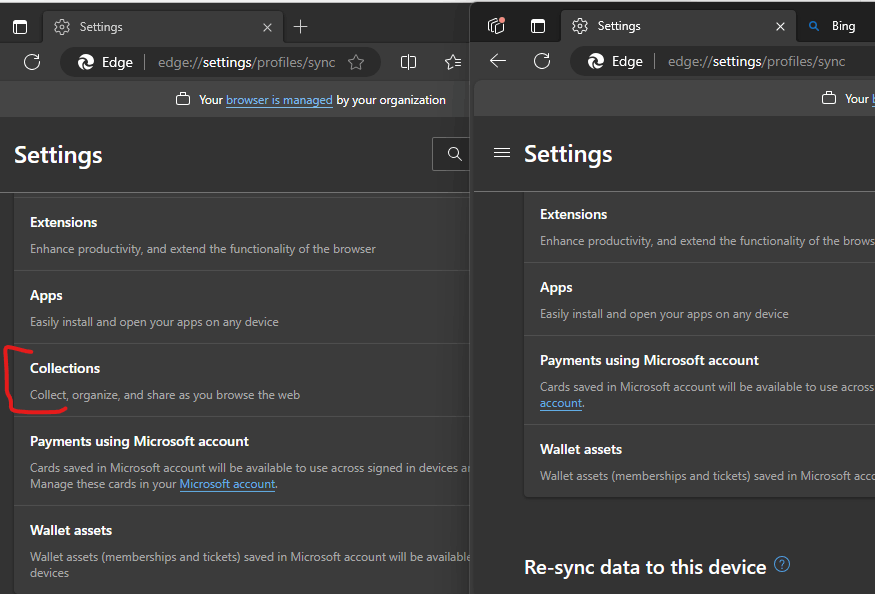Open the favorites list icon
This screenshot has width=875, height=594.
point(453,61)
